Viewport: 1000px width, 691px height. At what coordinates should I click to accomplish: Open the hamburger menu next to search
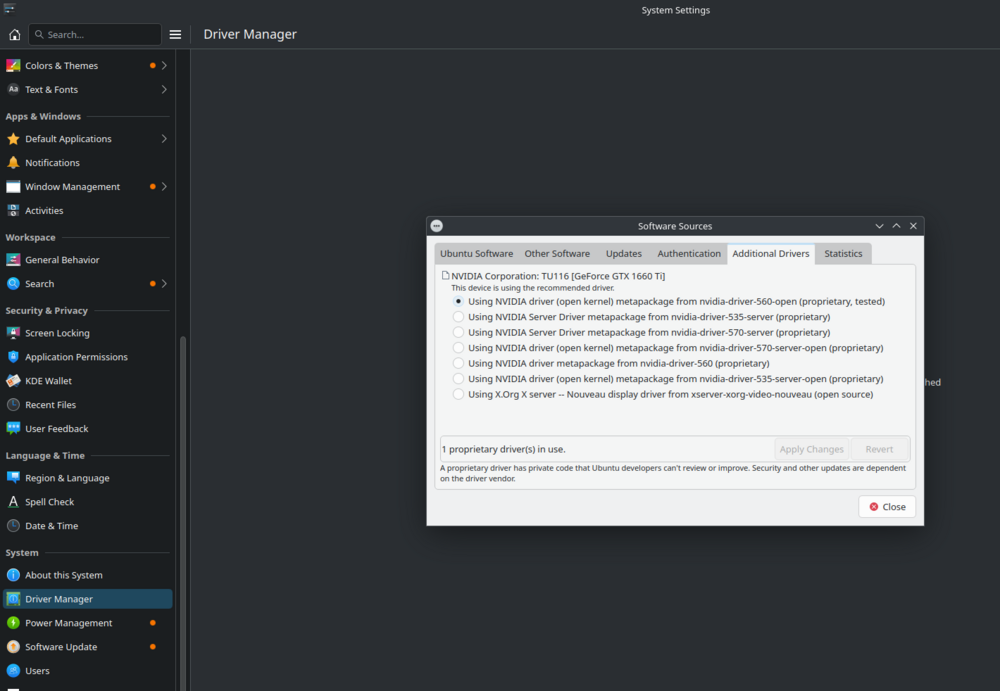(x=175, y=34)
